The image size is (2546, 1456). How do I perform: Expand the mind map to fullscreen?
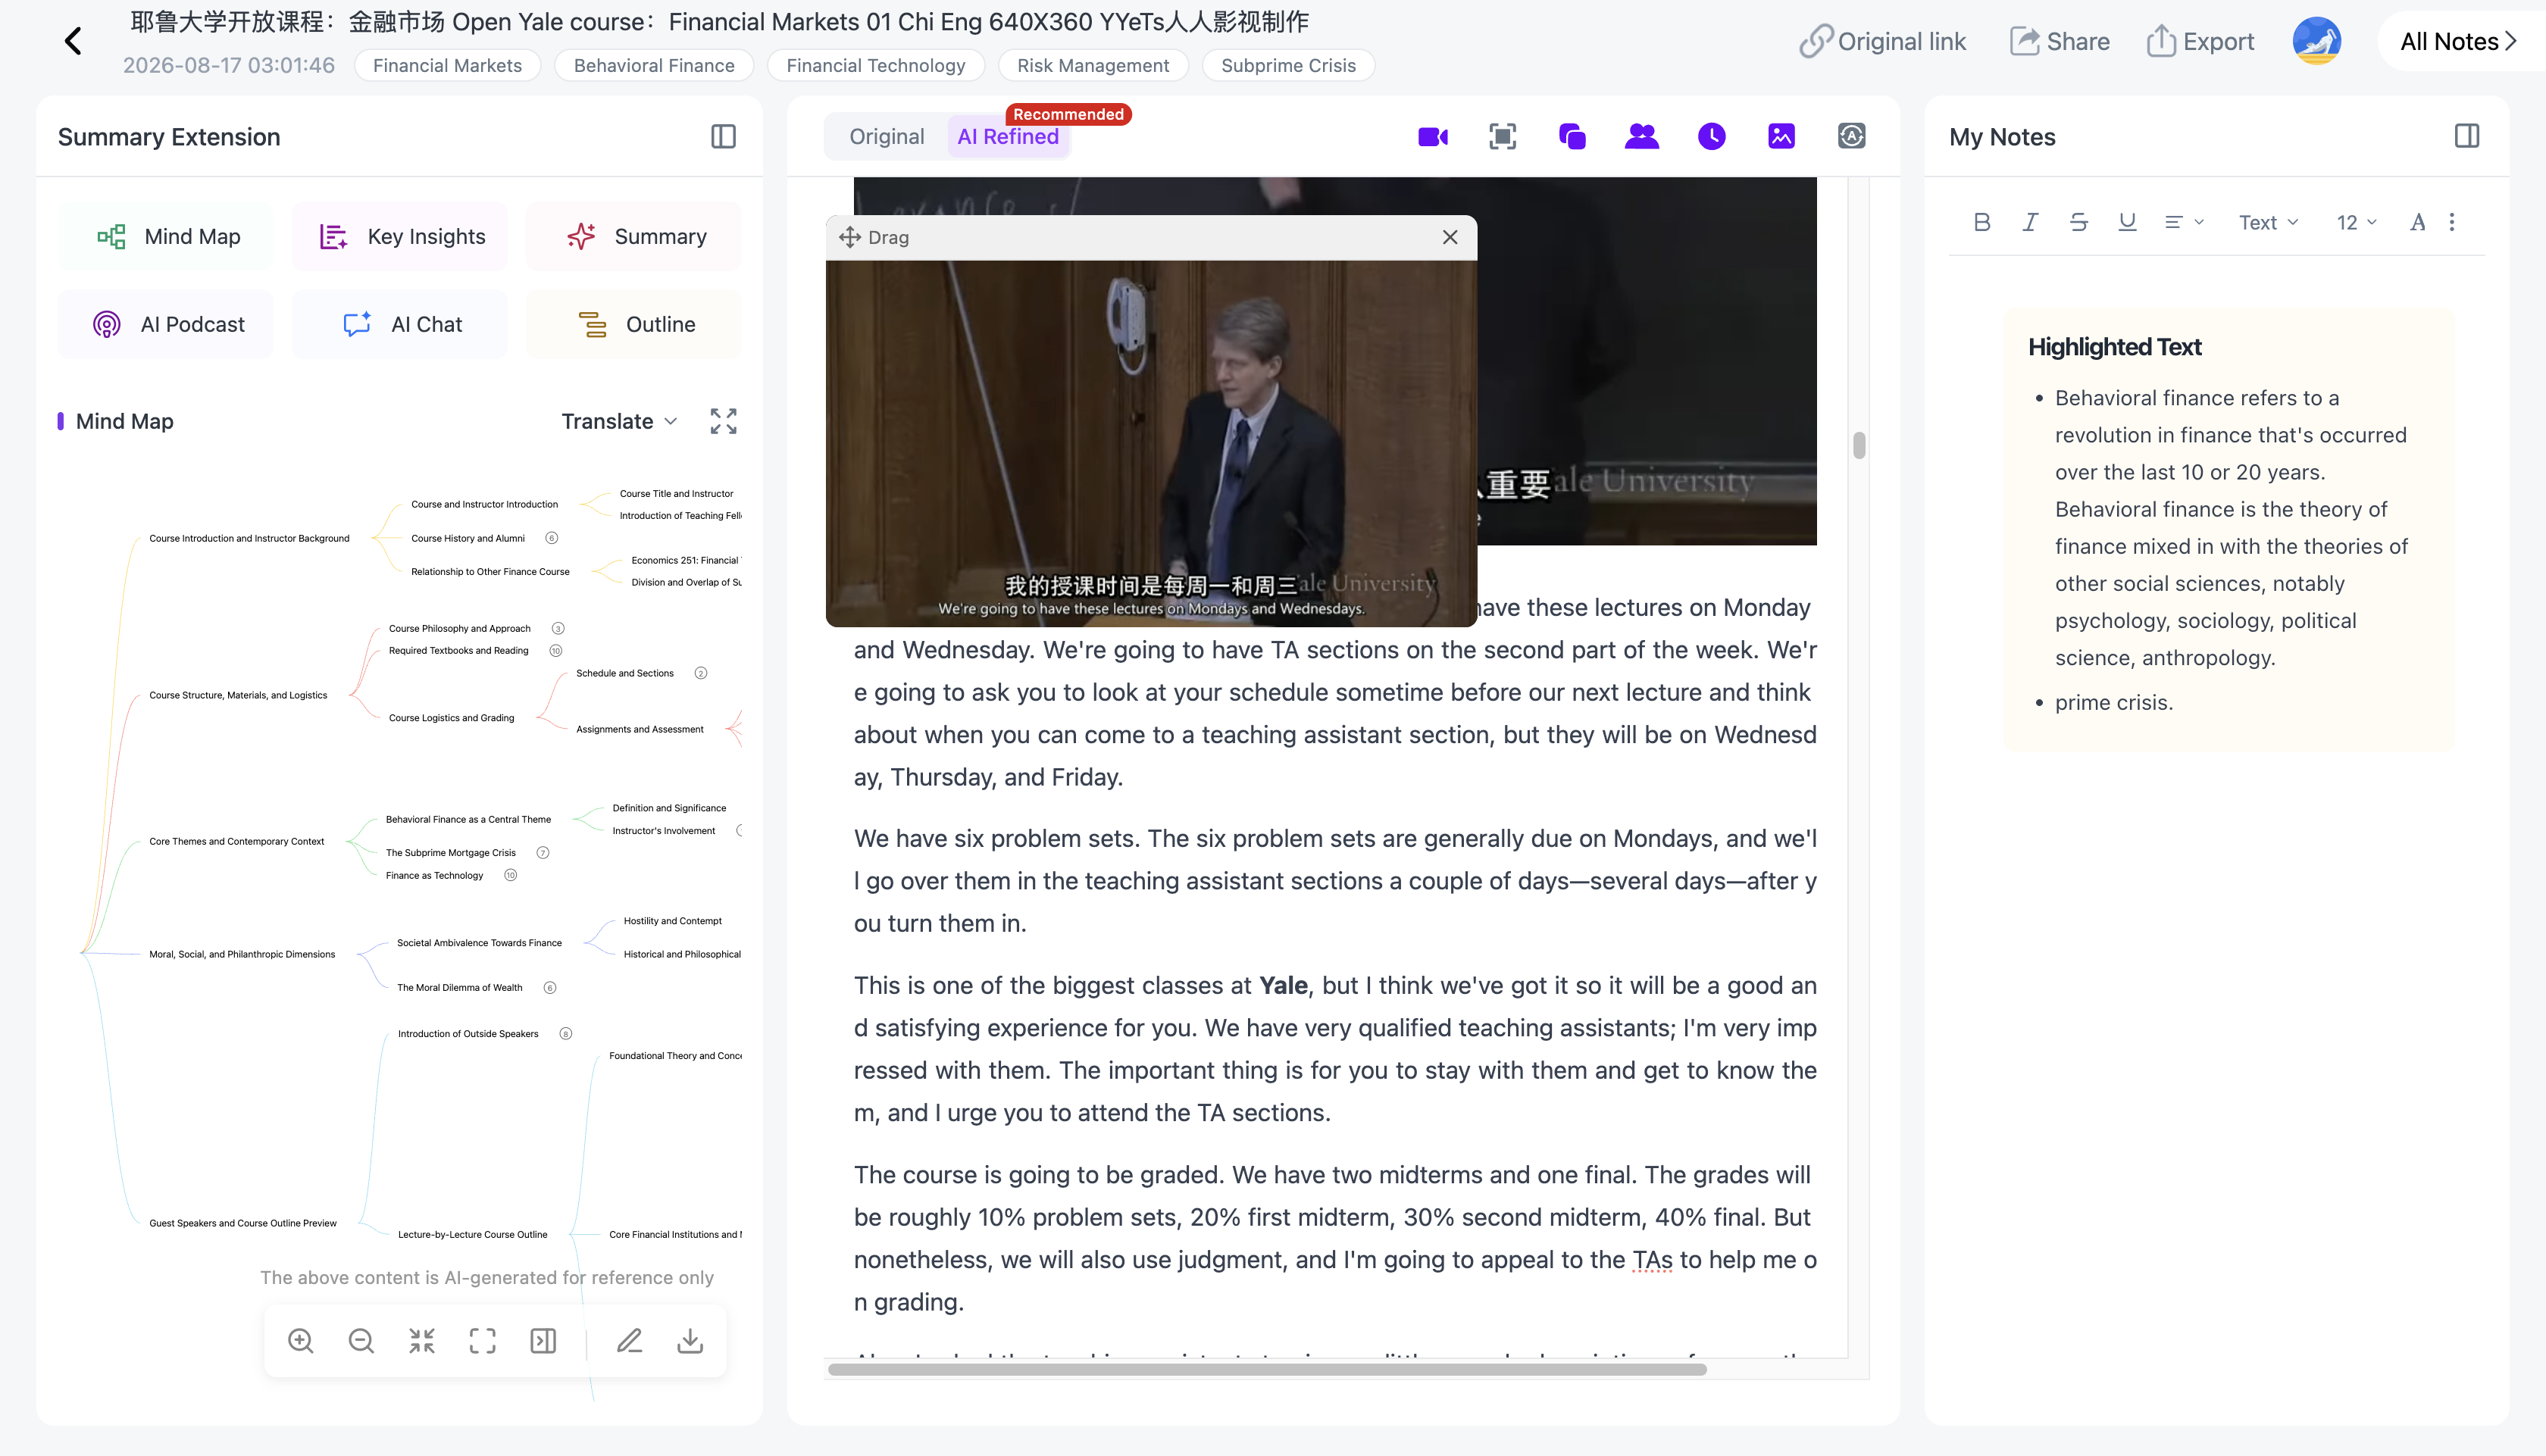click(723, 421)
